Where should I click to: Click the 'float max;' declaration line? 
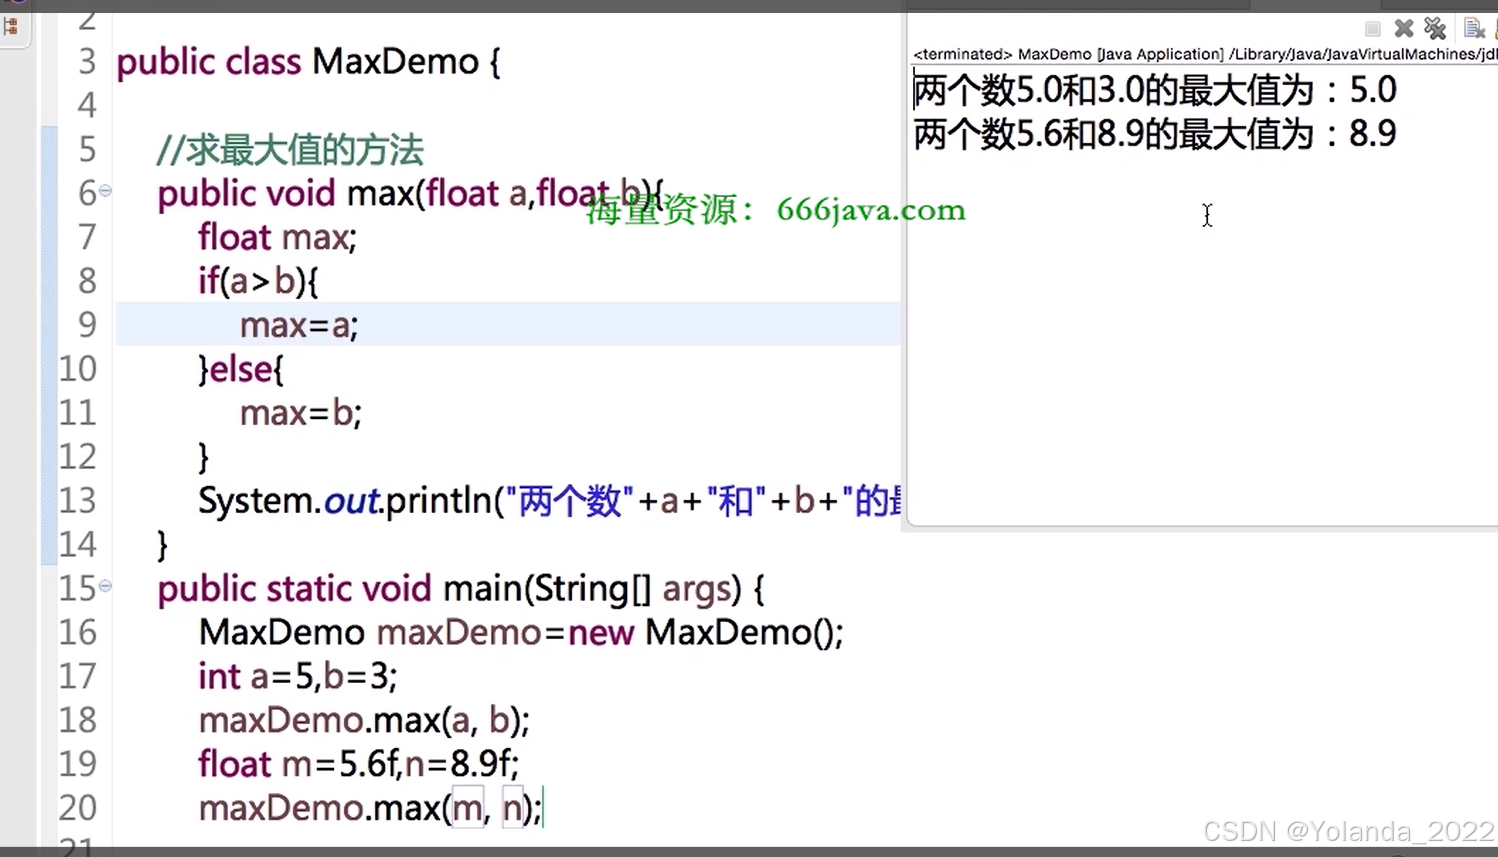277,237
